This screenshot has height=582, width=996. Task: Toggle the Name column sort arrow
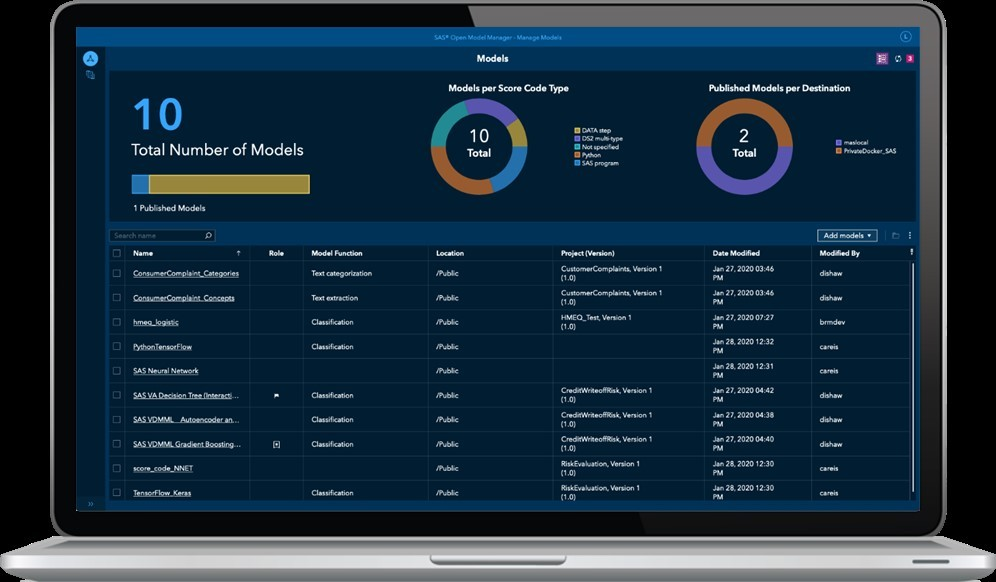pos(238,254)
